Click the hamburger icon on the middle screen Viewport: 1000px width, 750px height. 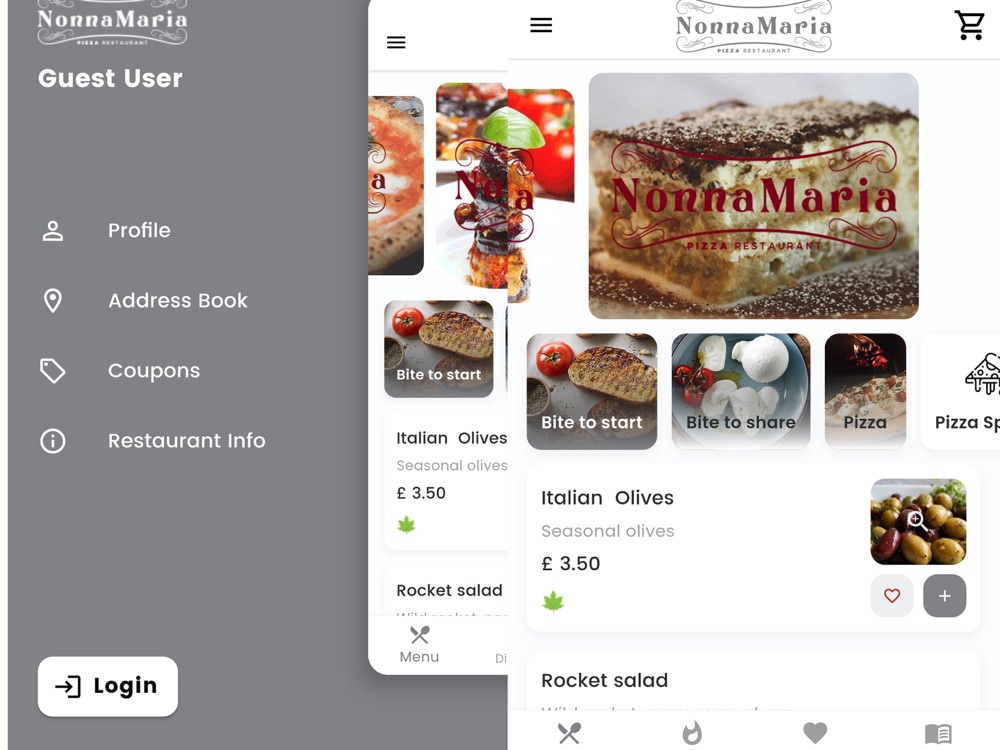[x=396, y=43]
